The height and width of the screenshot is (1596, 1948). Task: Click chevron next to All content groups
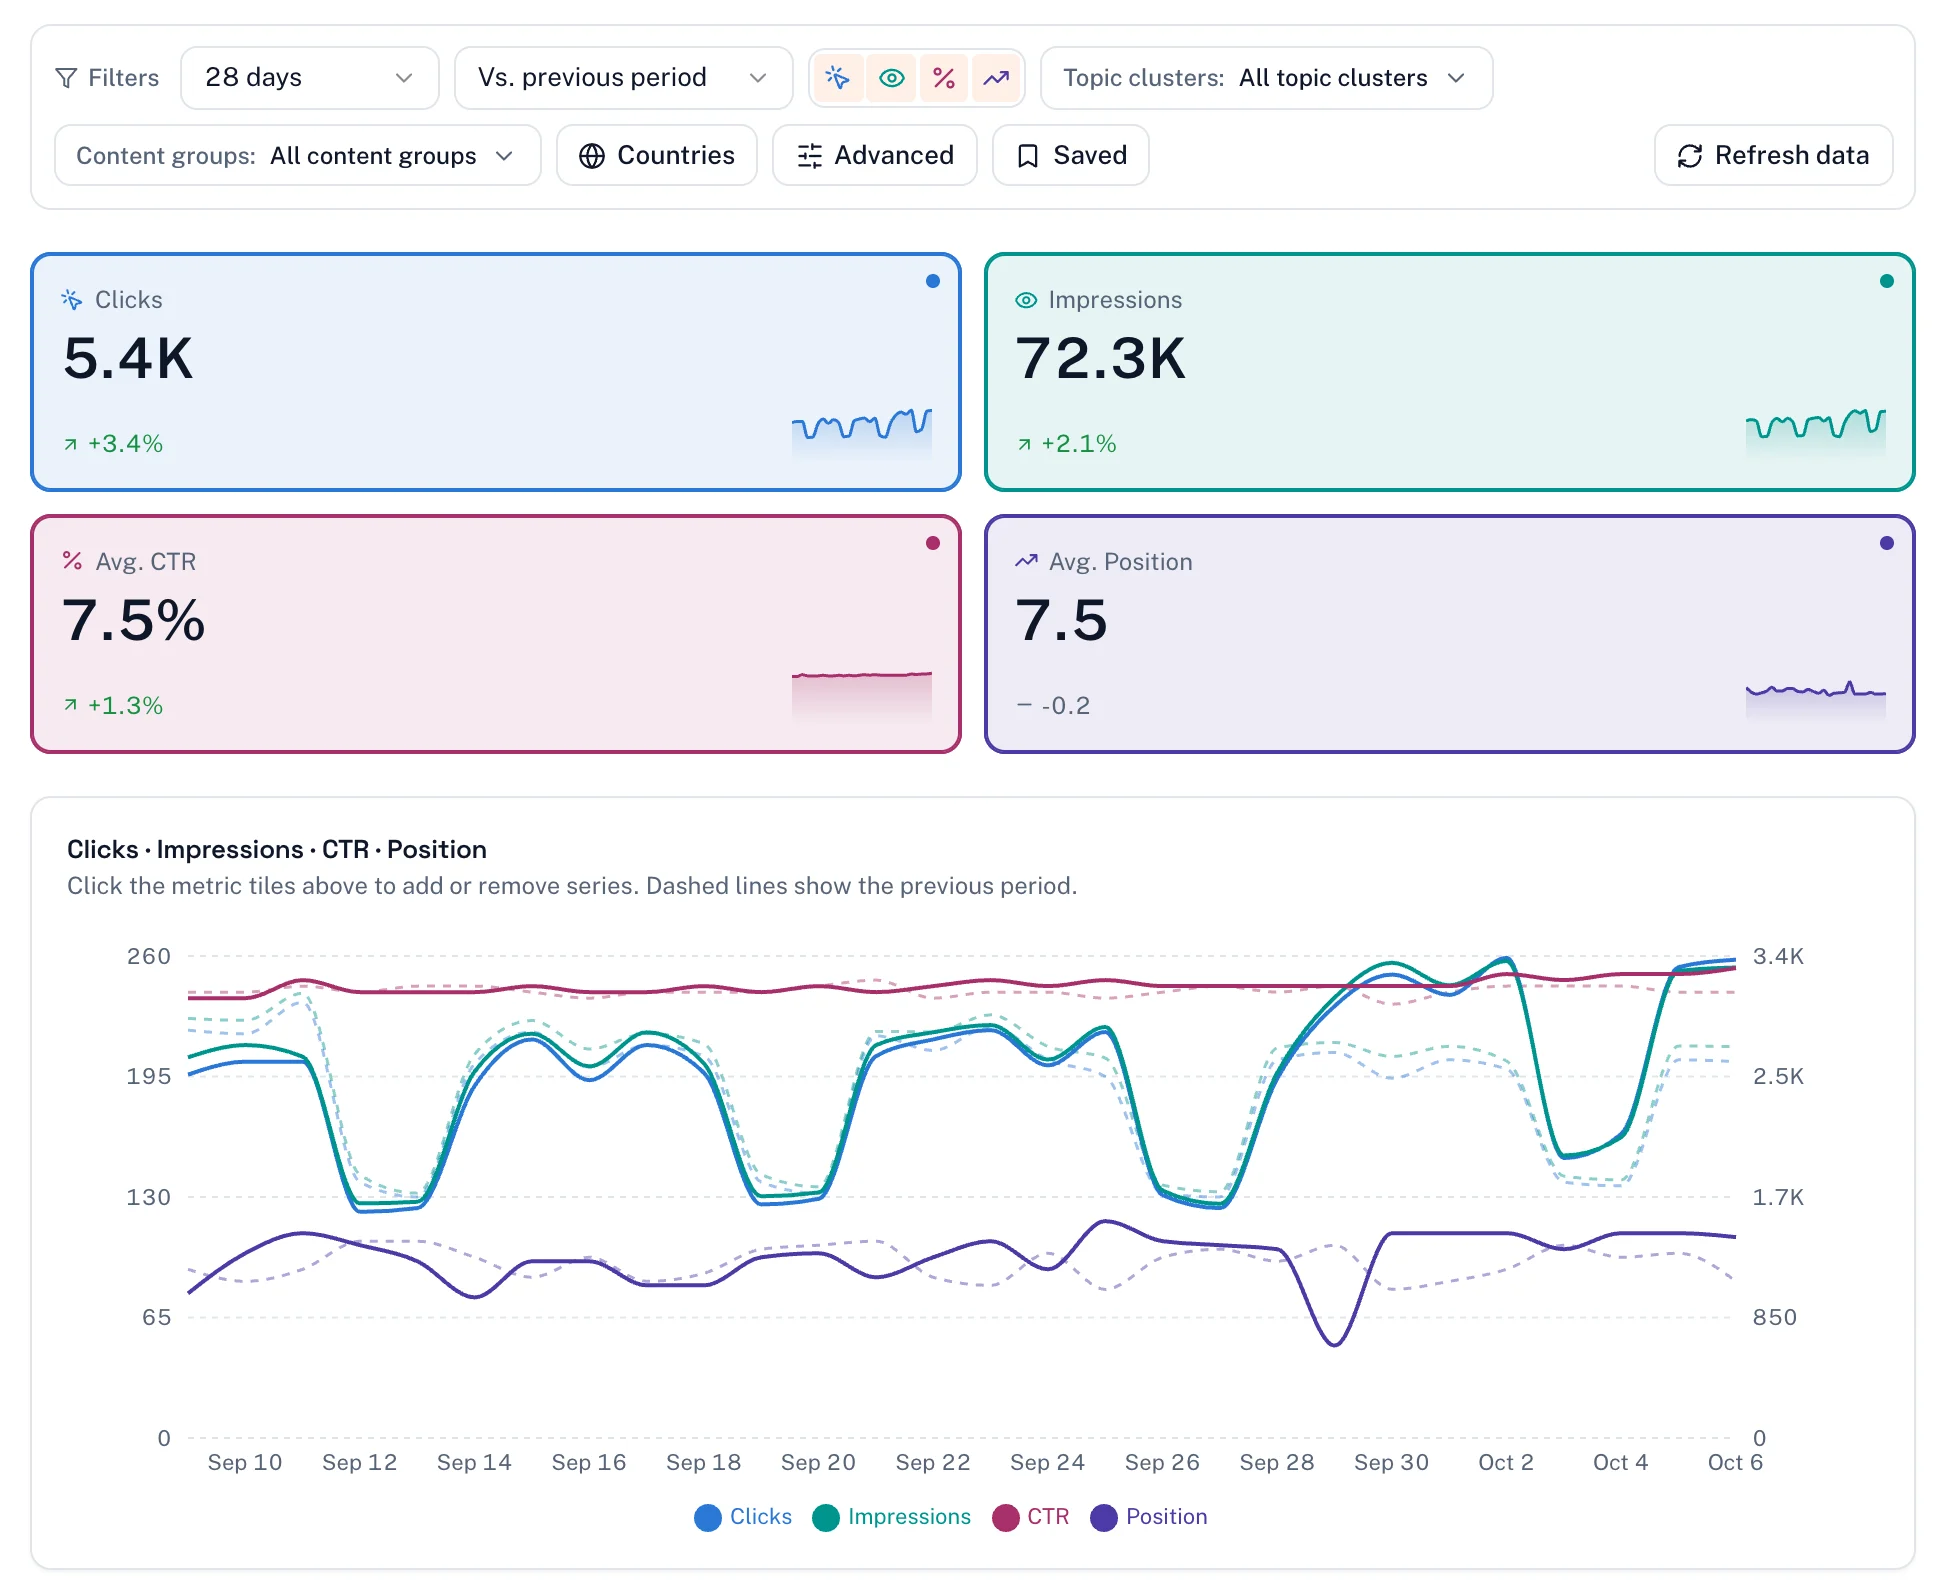click(504, 156)
